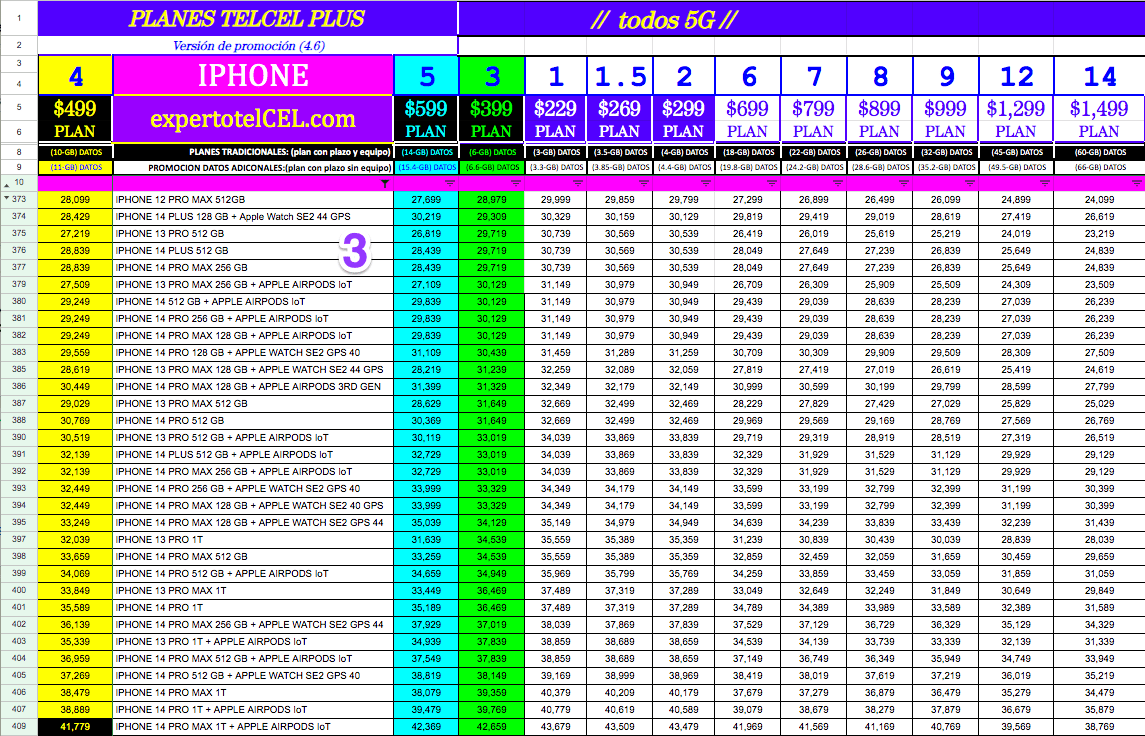Select the 'IPHONE 13 PRO 1T' cell

[253, 540]
